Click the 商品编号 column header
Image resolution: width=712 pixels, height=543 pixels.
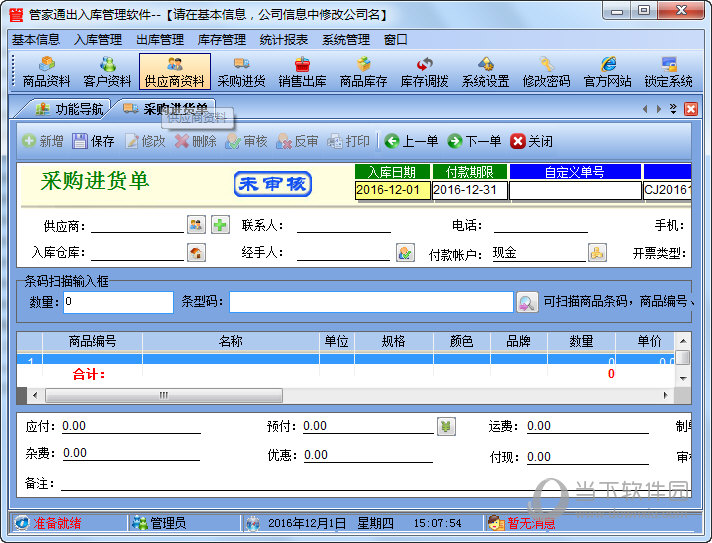pos(92,341)
